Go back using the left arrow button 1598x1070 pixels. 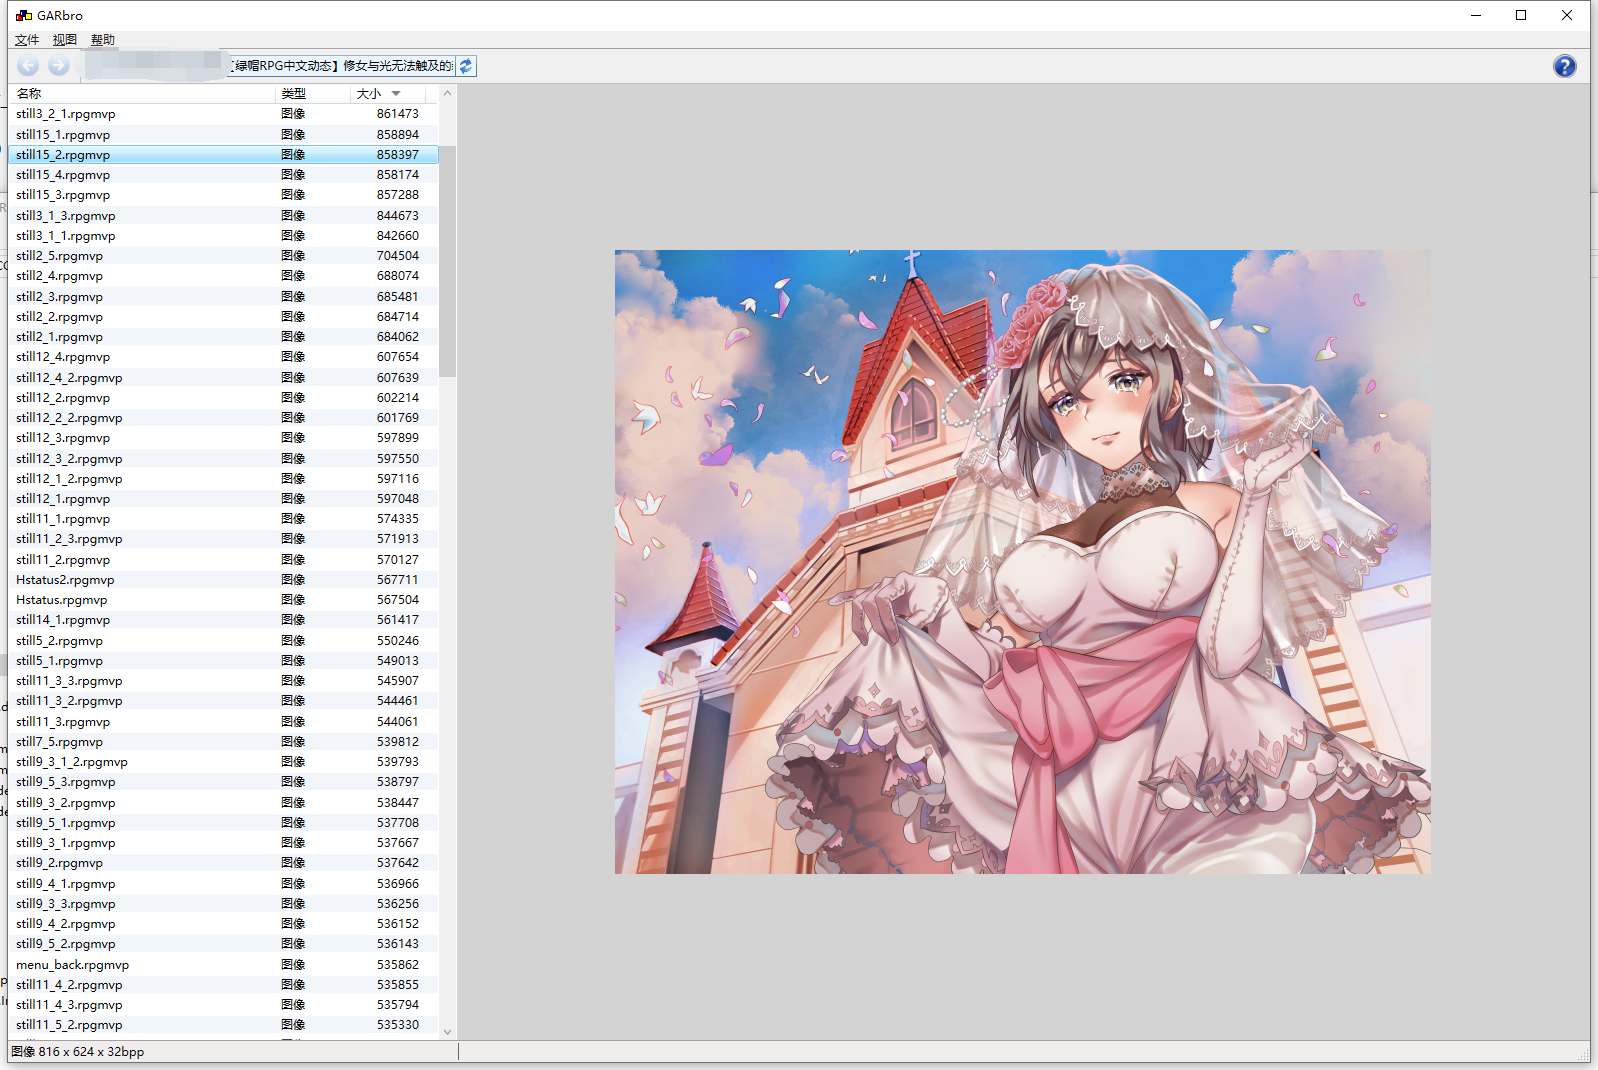(28, 66)
